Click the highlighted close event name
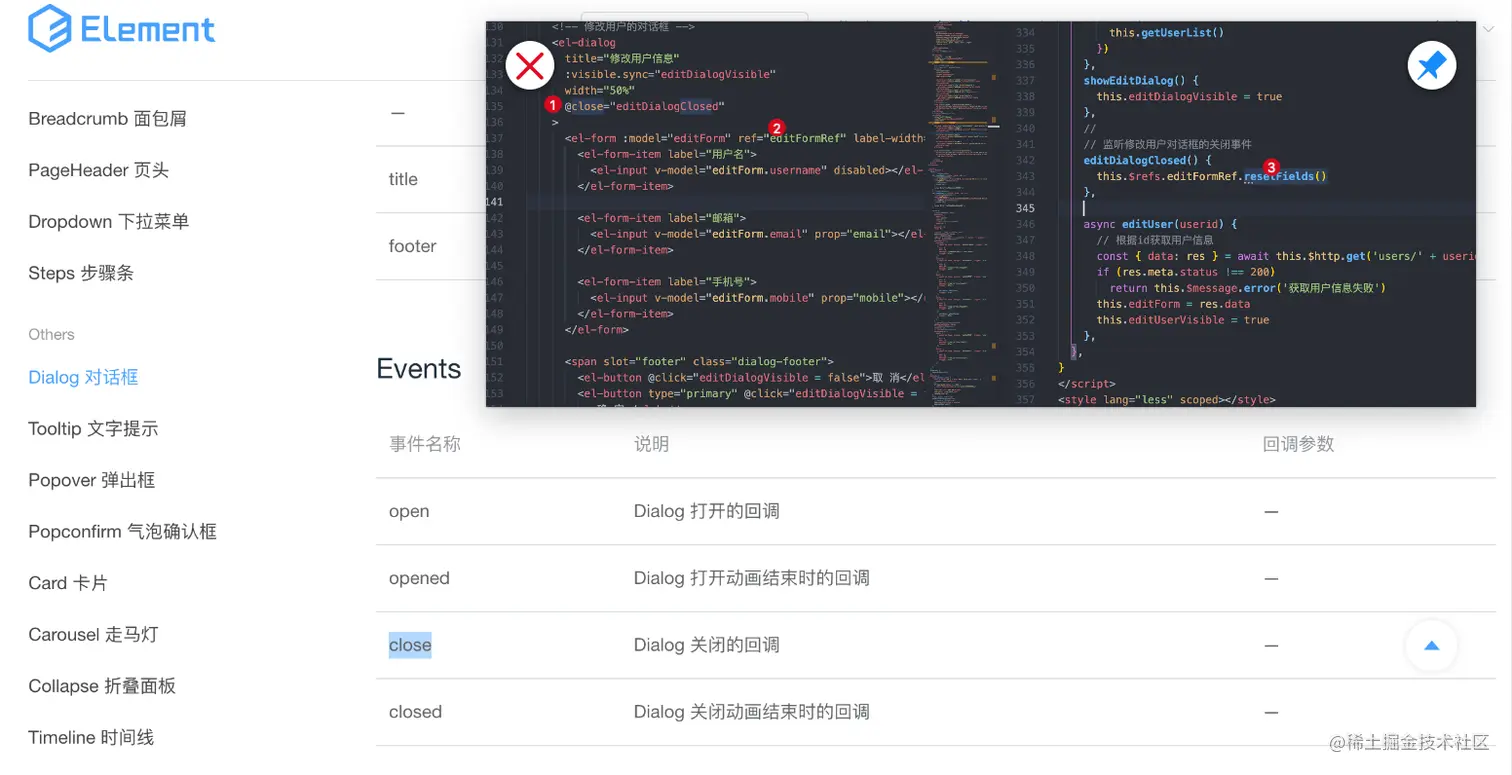Image resolution: width=1512 pixels, height=775 pixels. pyautogui.click(x=410, y=645)
